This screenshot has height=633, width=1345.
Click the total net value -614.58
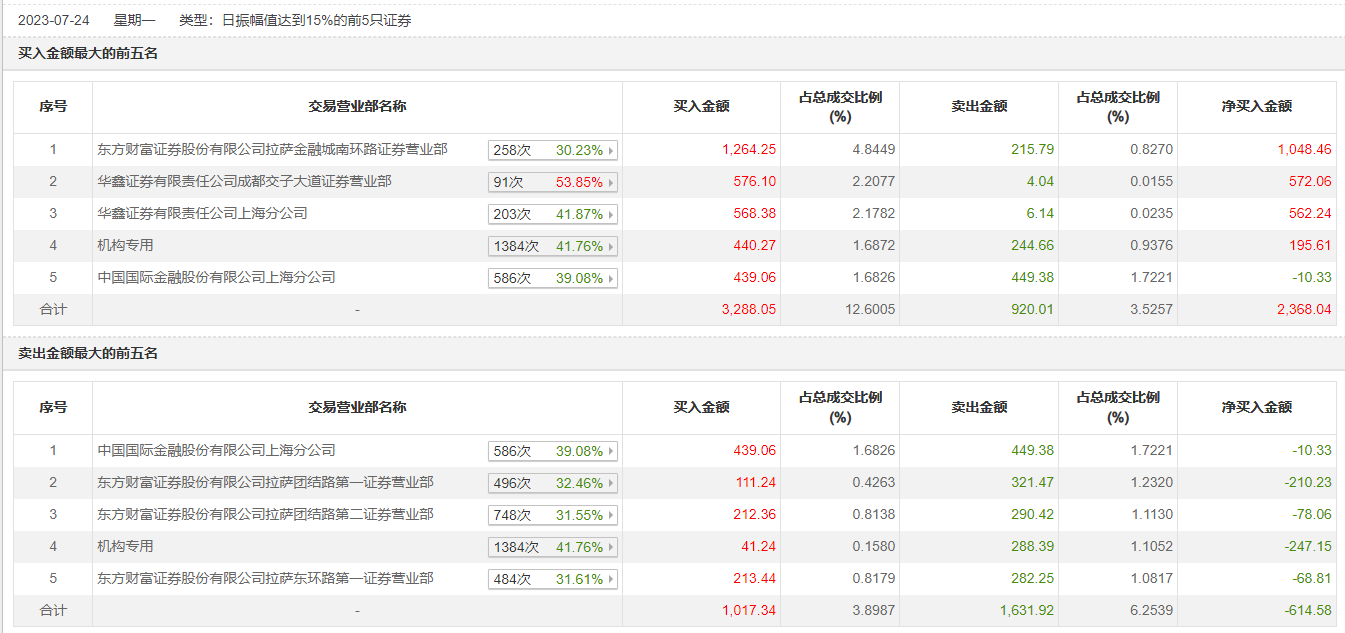(x=1307, y=610)
